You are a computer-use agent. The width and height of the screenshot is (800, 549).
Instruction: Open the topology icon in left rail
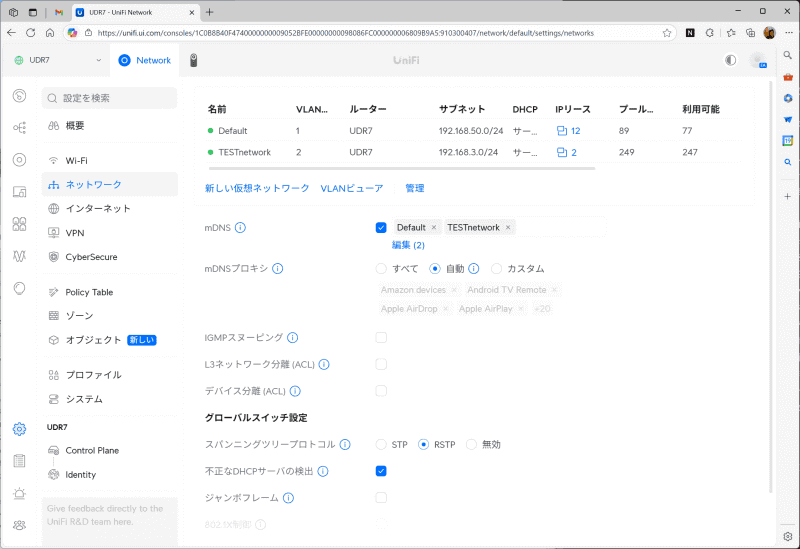click(19, 128)
